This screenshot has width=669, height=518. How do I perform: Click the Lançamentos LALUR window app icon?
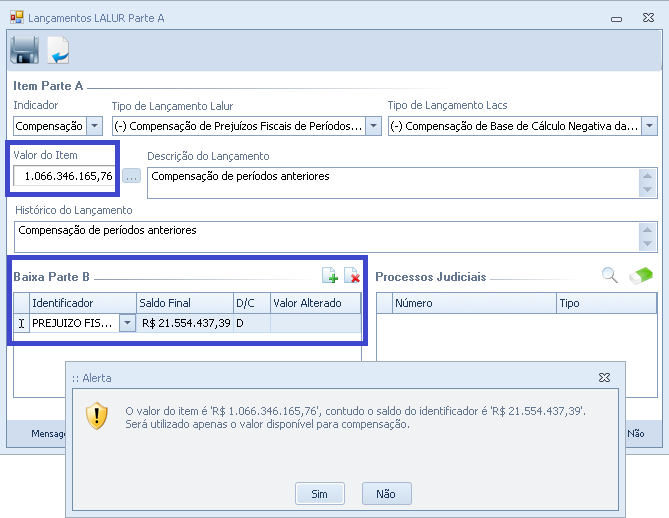click(x=17, y=17)
